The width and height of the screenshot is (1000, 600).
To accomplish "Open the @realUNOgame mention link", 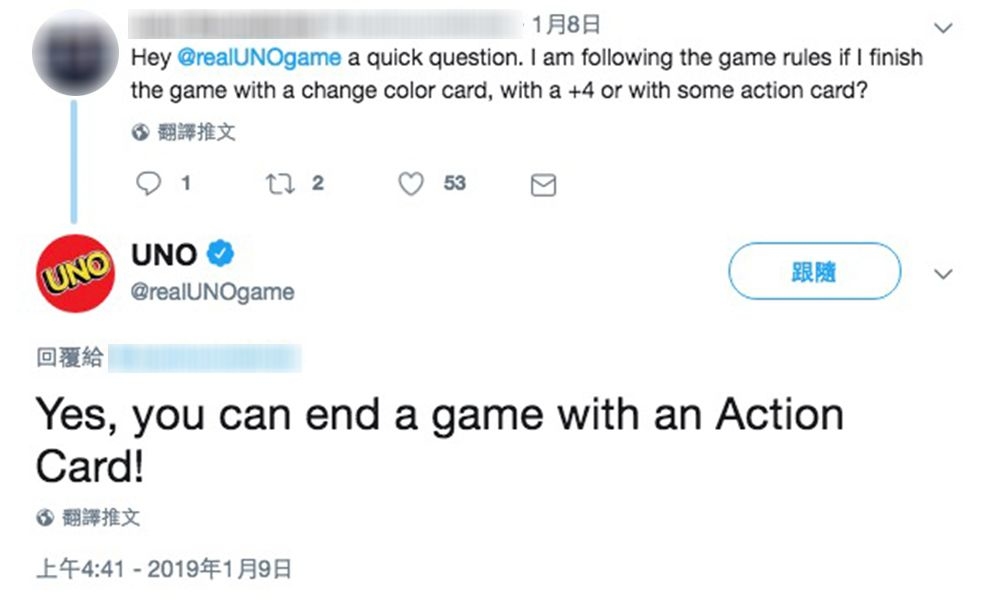I will [x=262, y=58].
